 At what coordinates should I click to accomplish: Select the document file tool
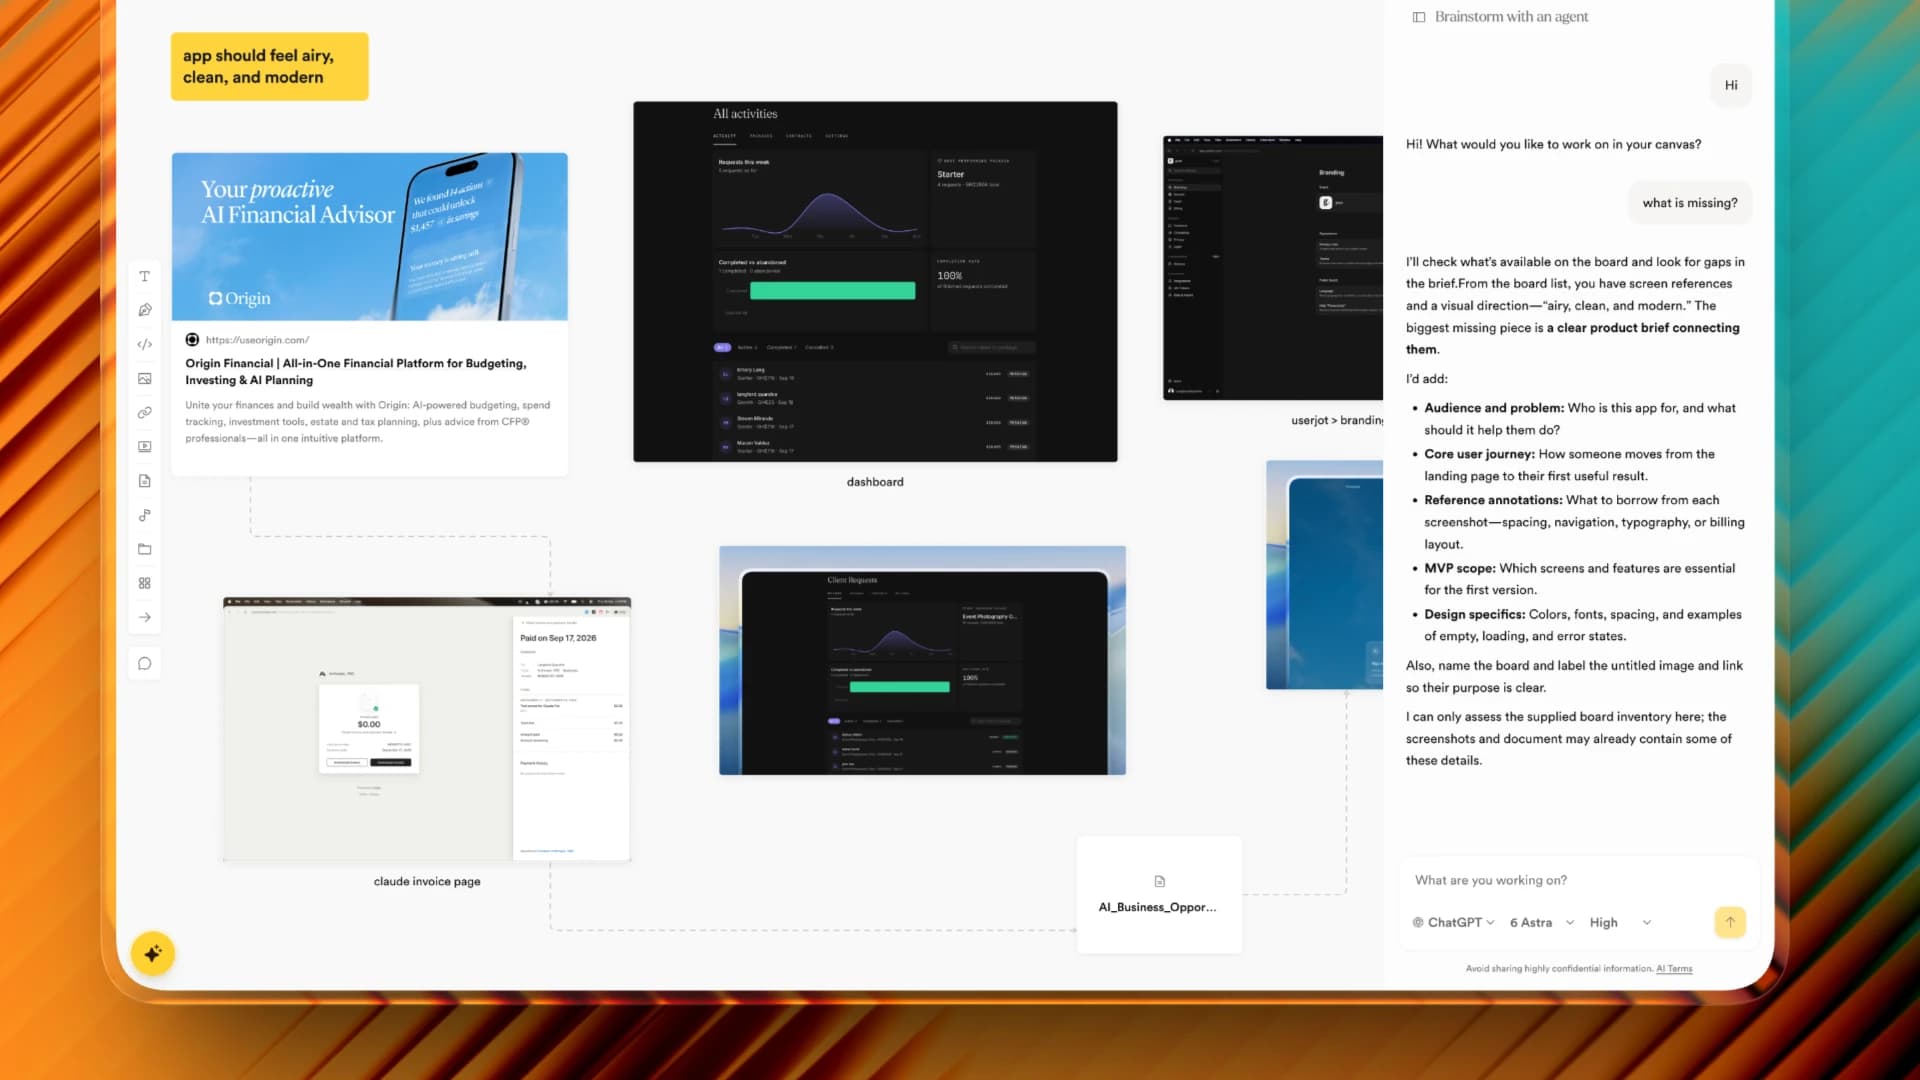pos(145,481)
